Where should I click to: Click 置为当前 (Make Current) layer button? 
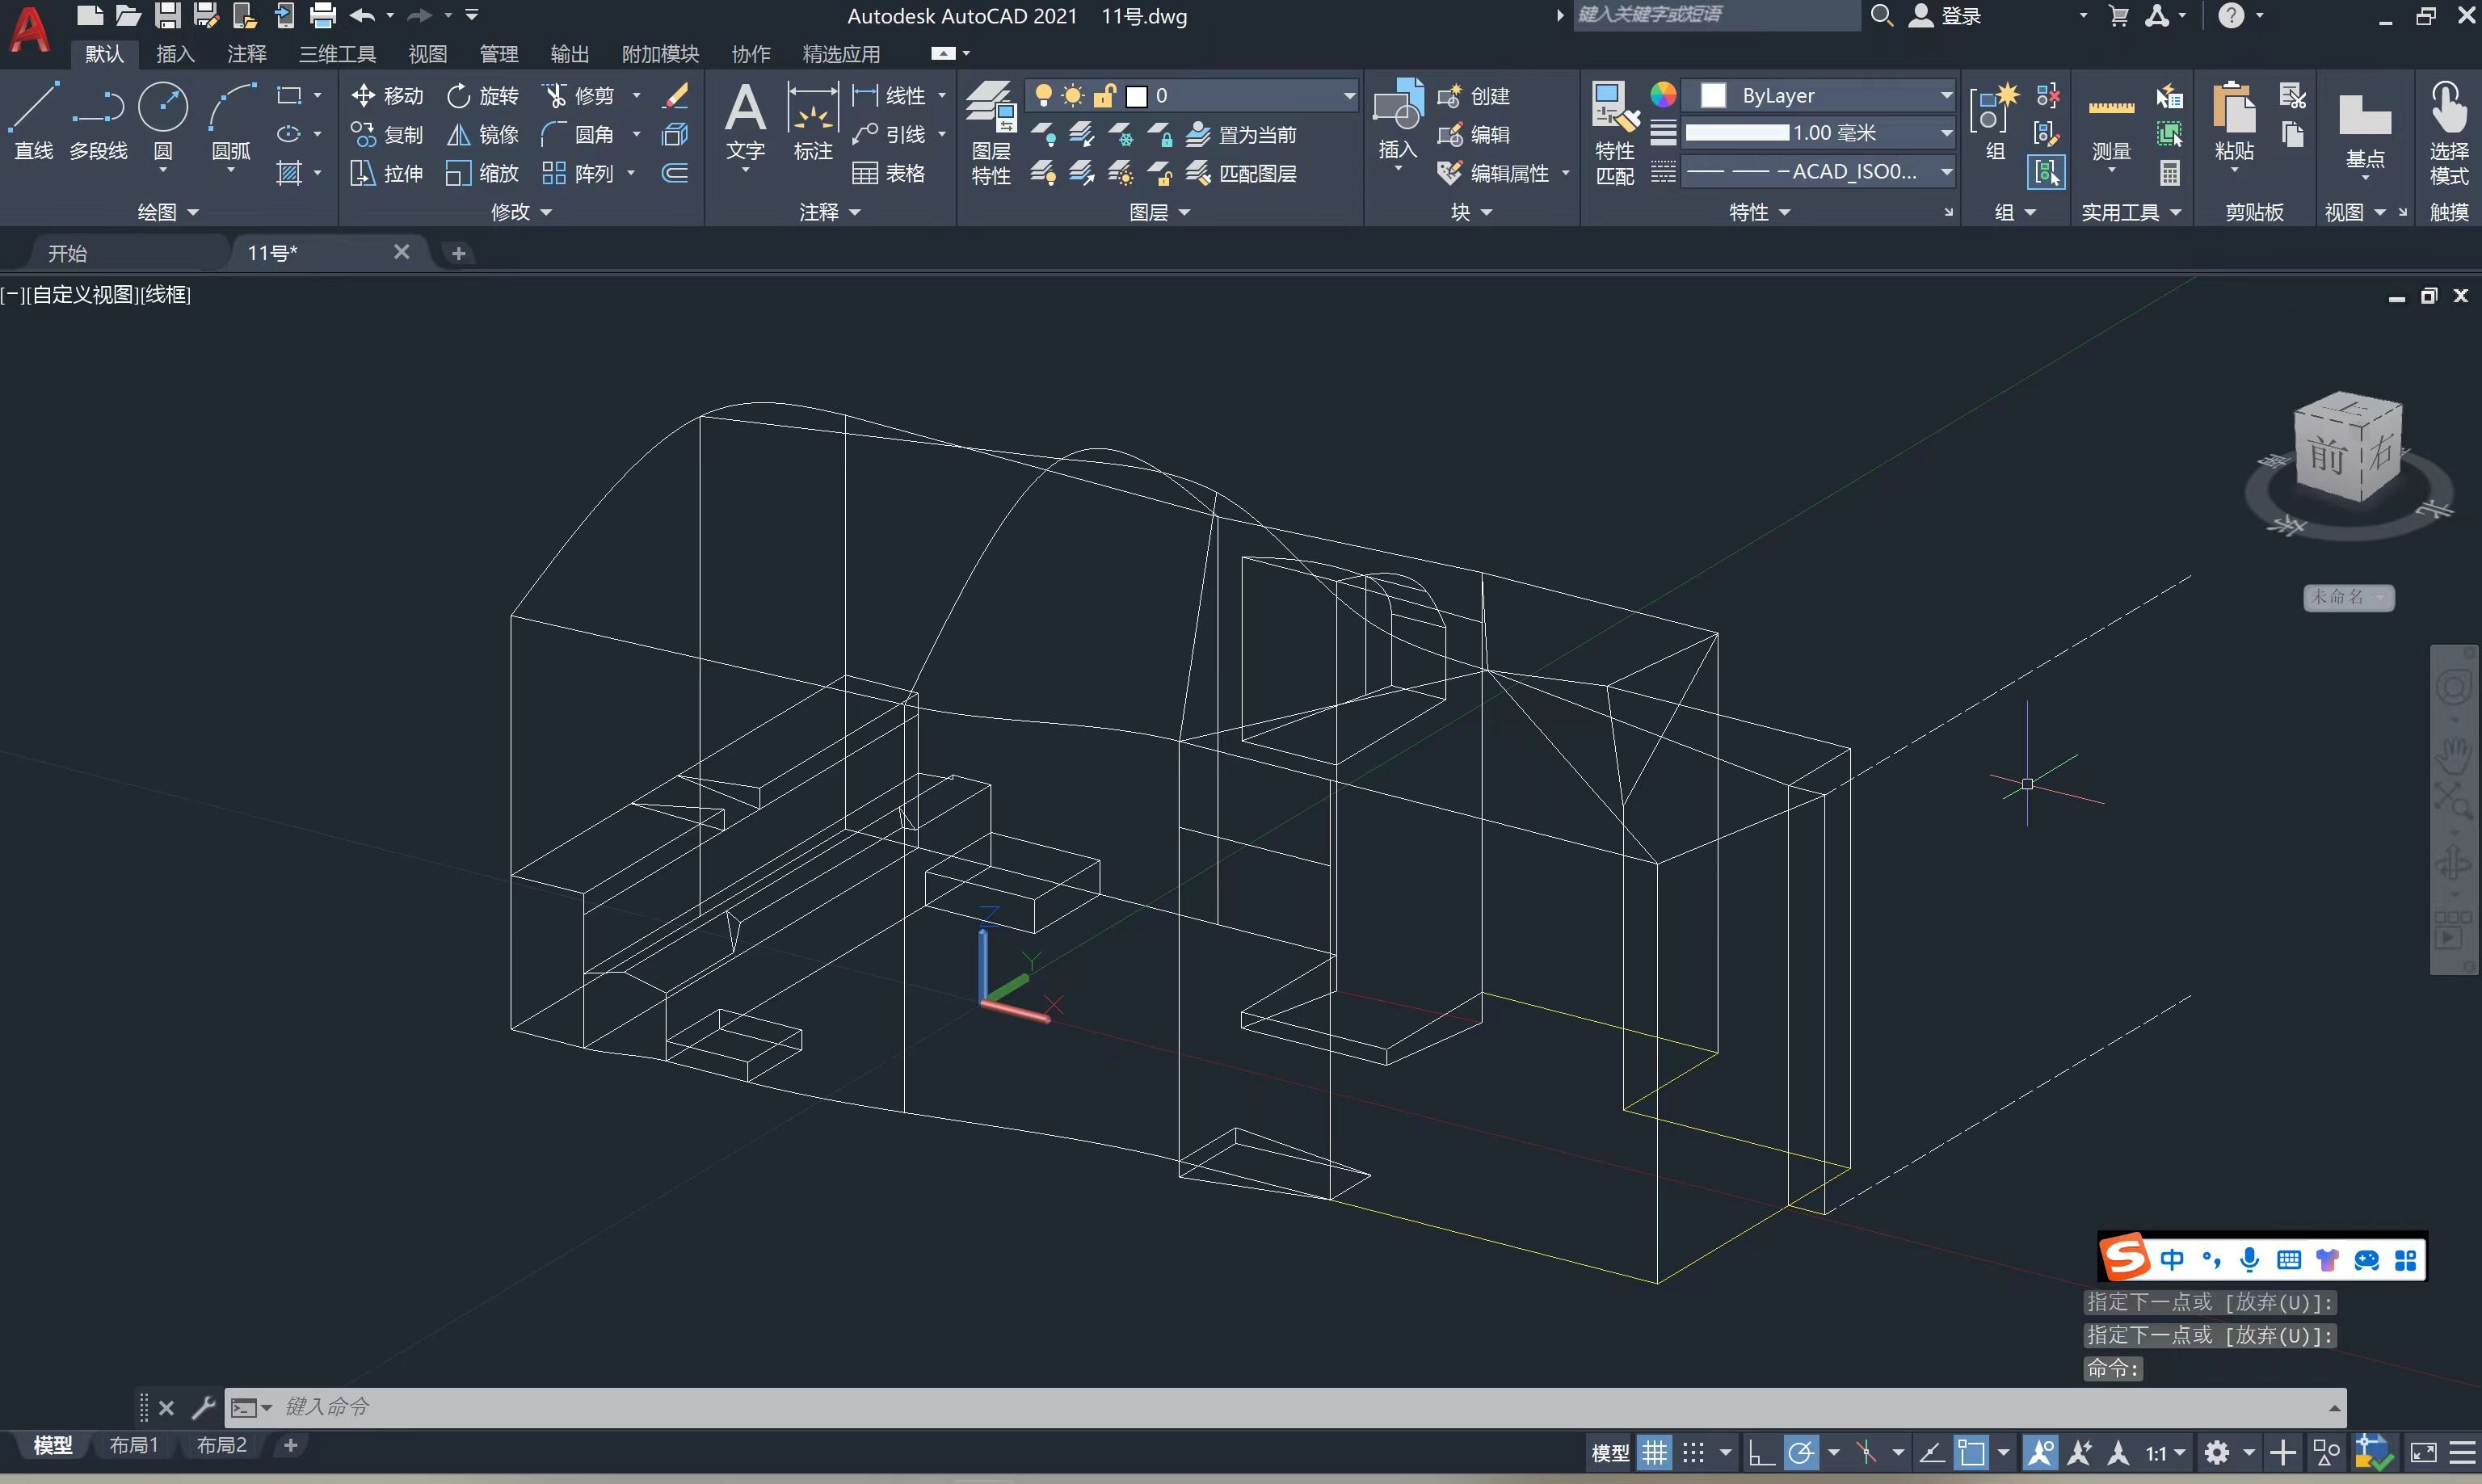(x=1241, y=135)
